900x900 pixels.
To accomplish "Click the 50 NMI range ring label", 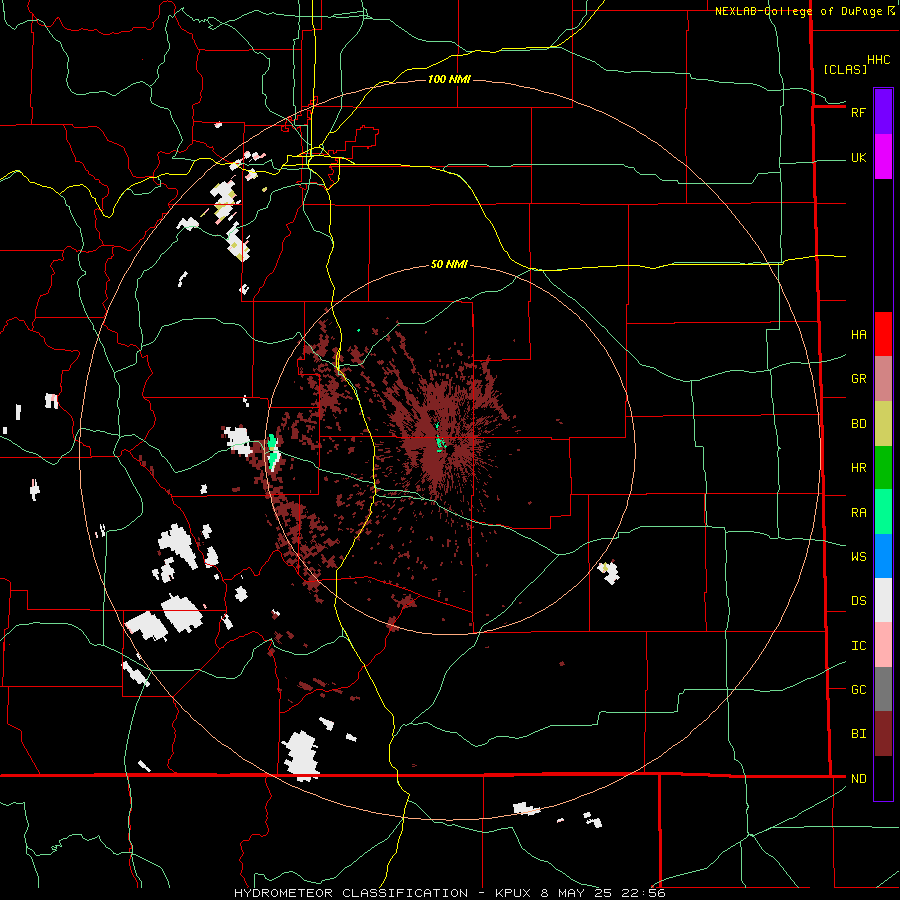I will point(449,264).
